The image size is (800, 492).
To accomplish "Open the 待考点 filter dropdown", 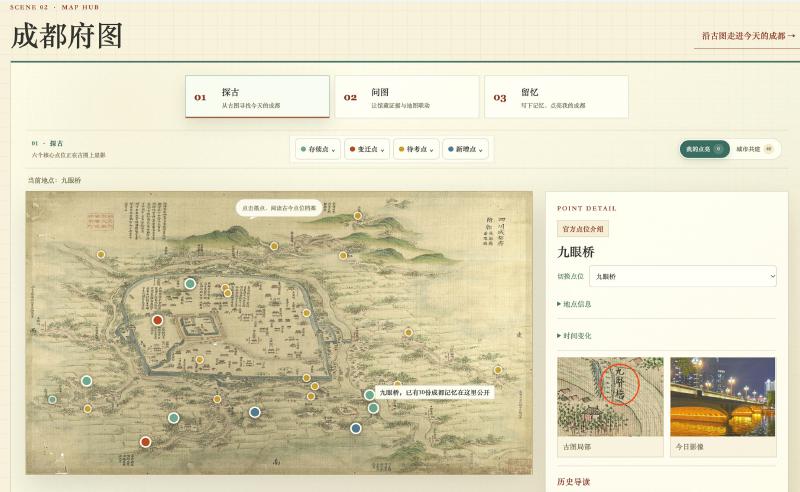I will pos(416,149).
